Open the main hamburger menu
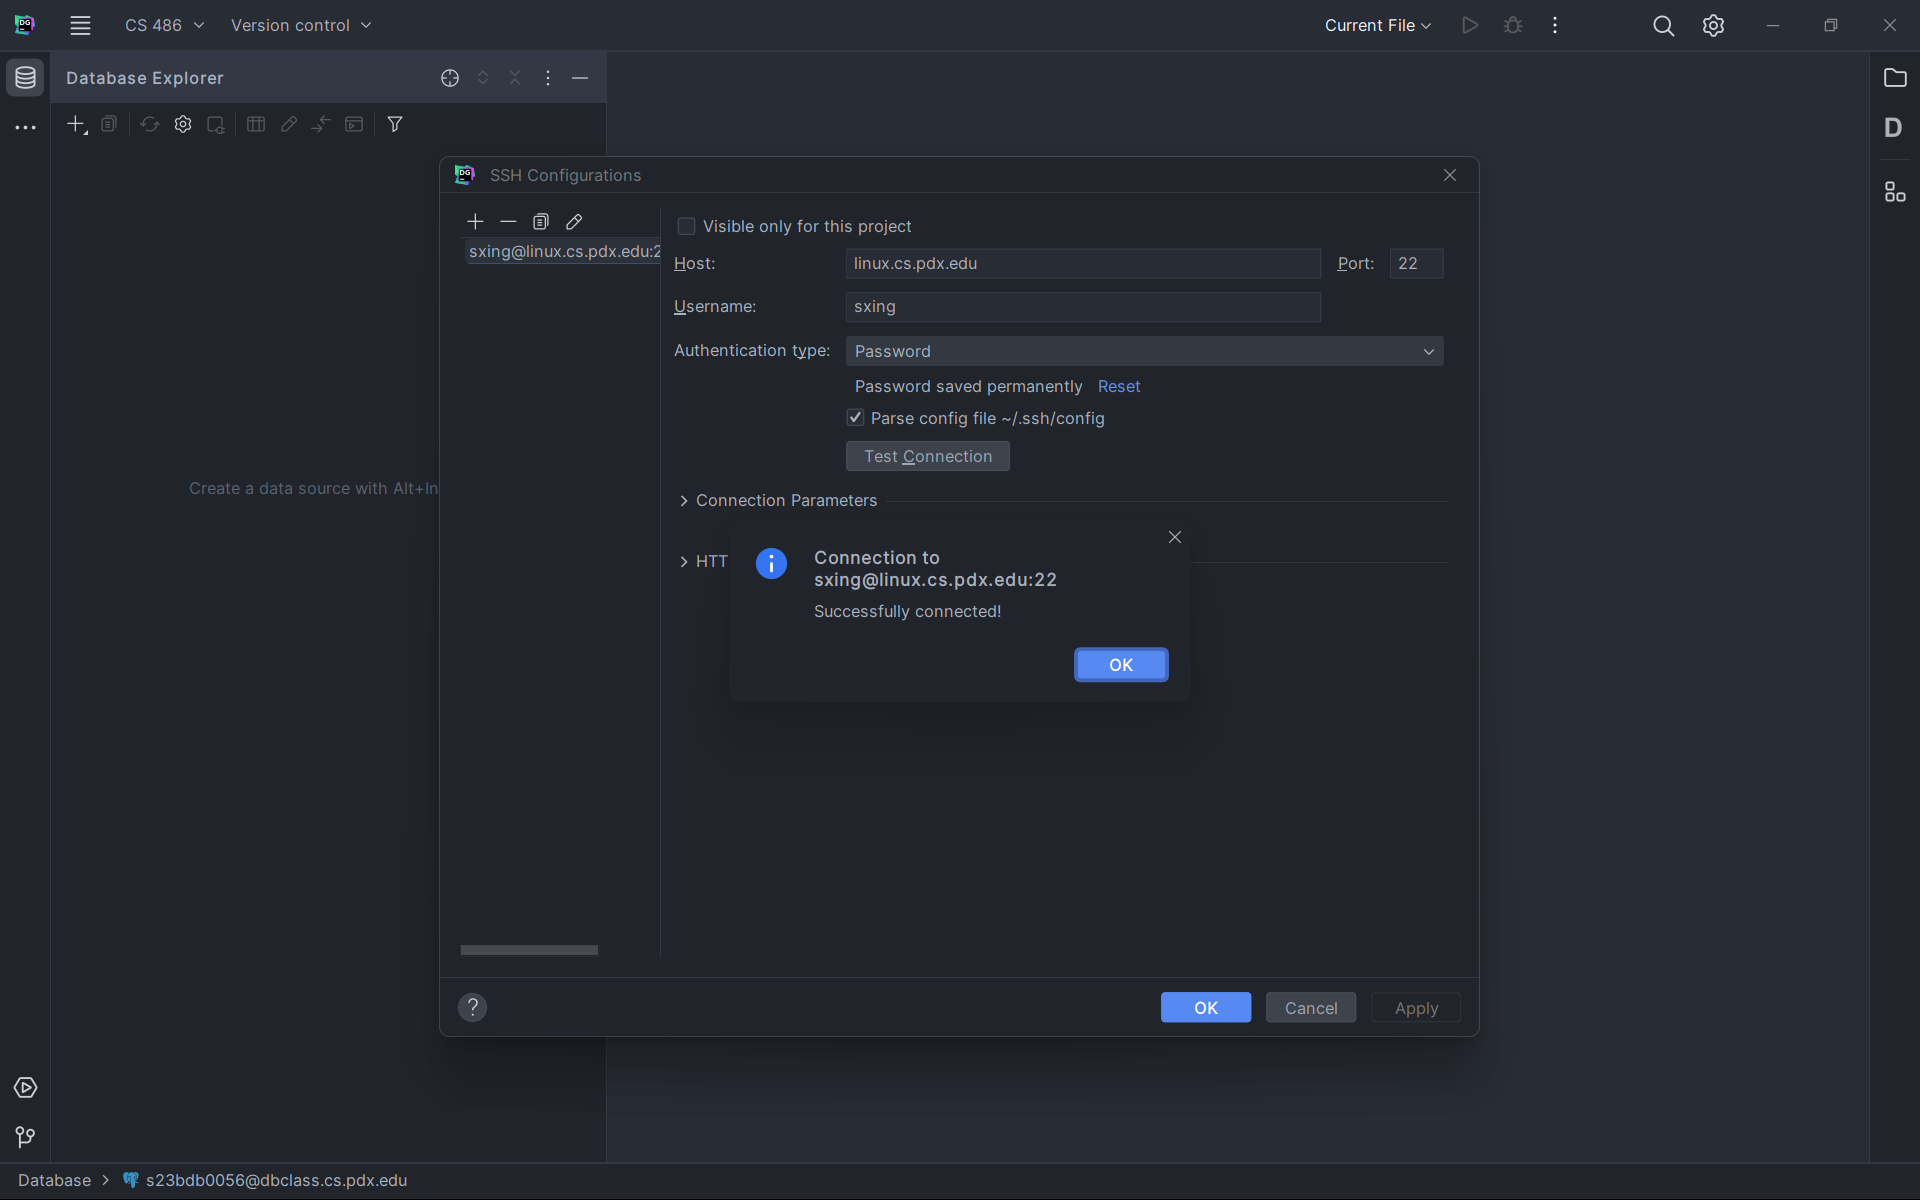The height and width of the screenshot is (1200, 1920). pyautogui.click(x=80, y=25)
